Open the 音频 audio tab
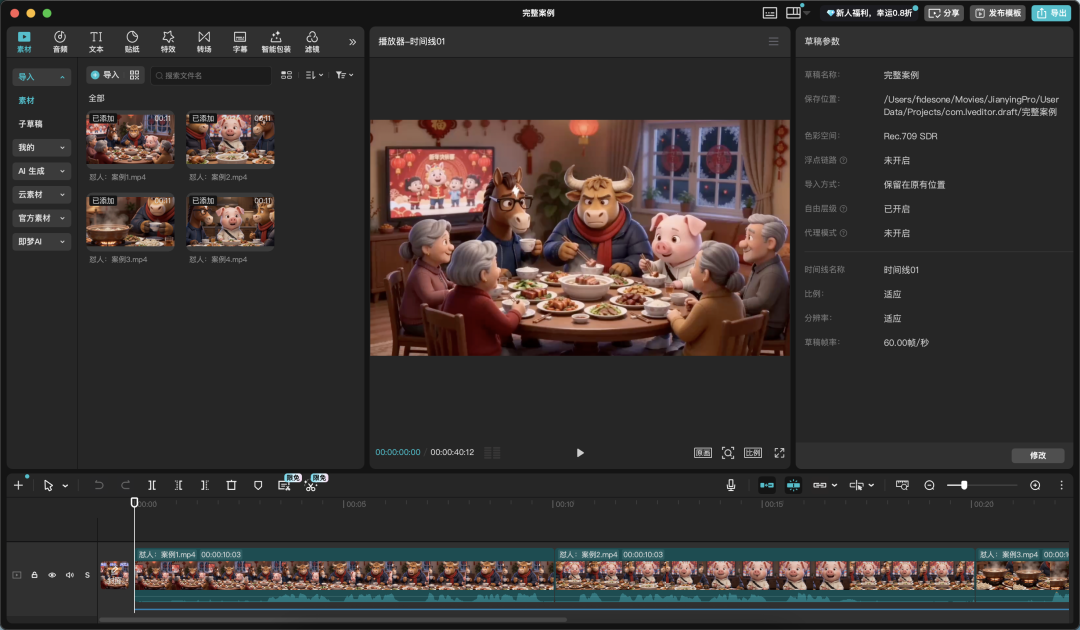The height and width of the screenshot is (630, 1080). pyautogui.click(x=60, y=41)
